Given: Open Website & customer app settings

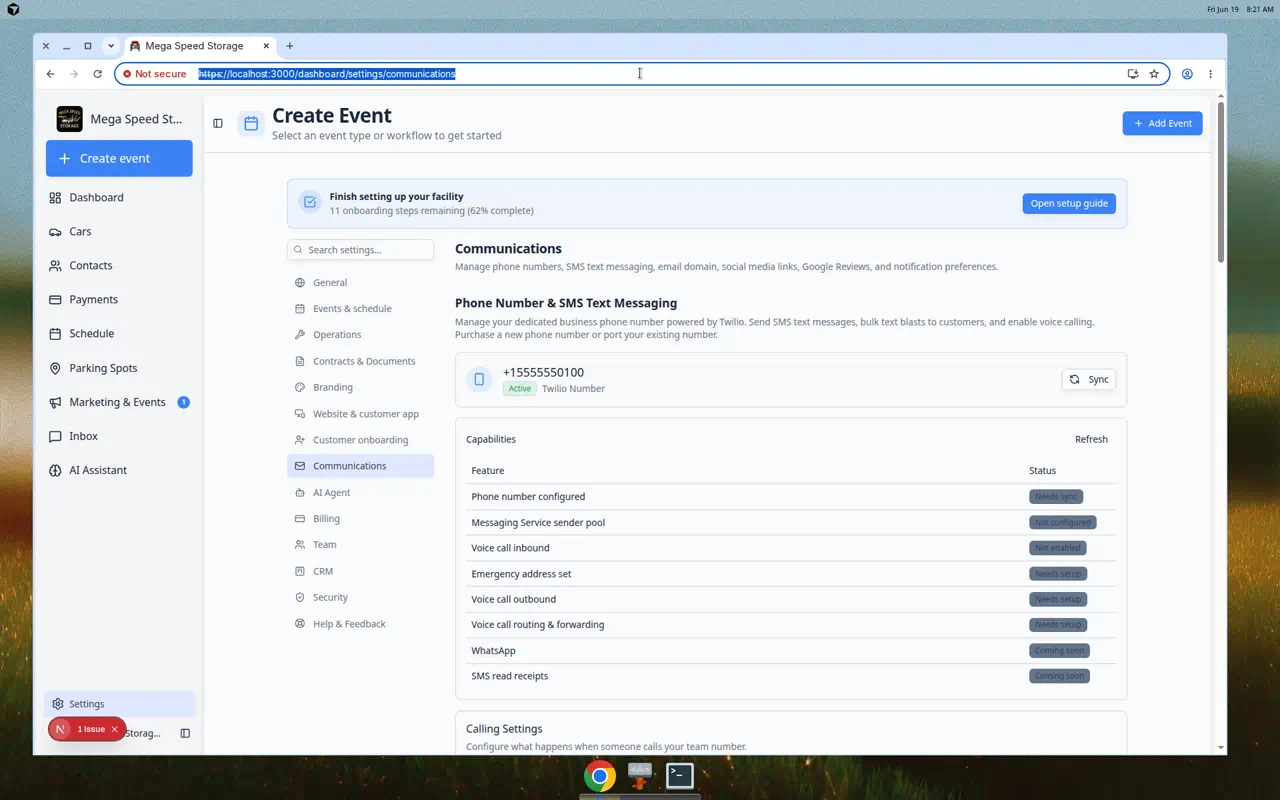Looking at the screenshot, I should click(360, 414).
